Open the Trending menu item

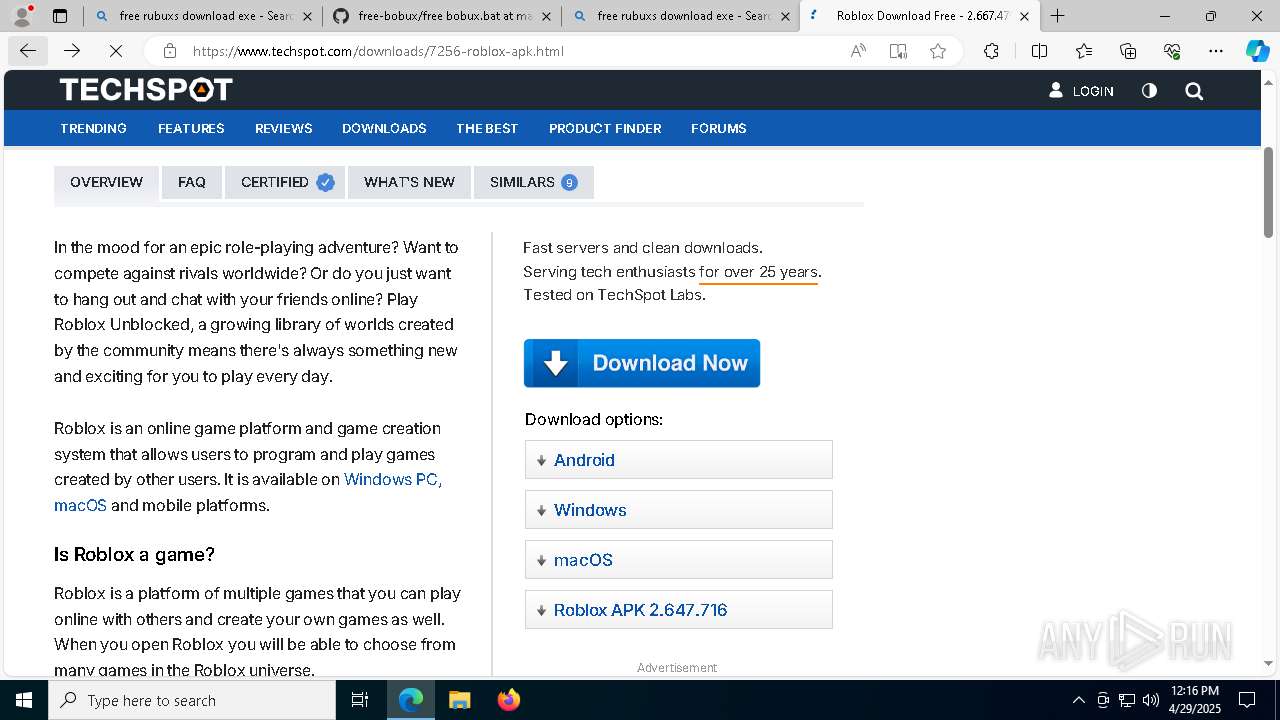click(x=93, y=128)
